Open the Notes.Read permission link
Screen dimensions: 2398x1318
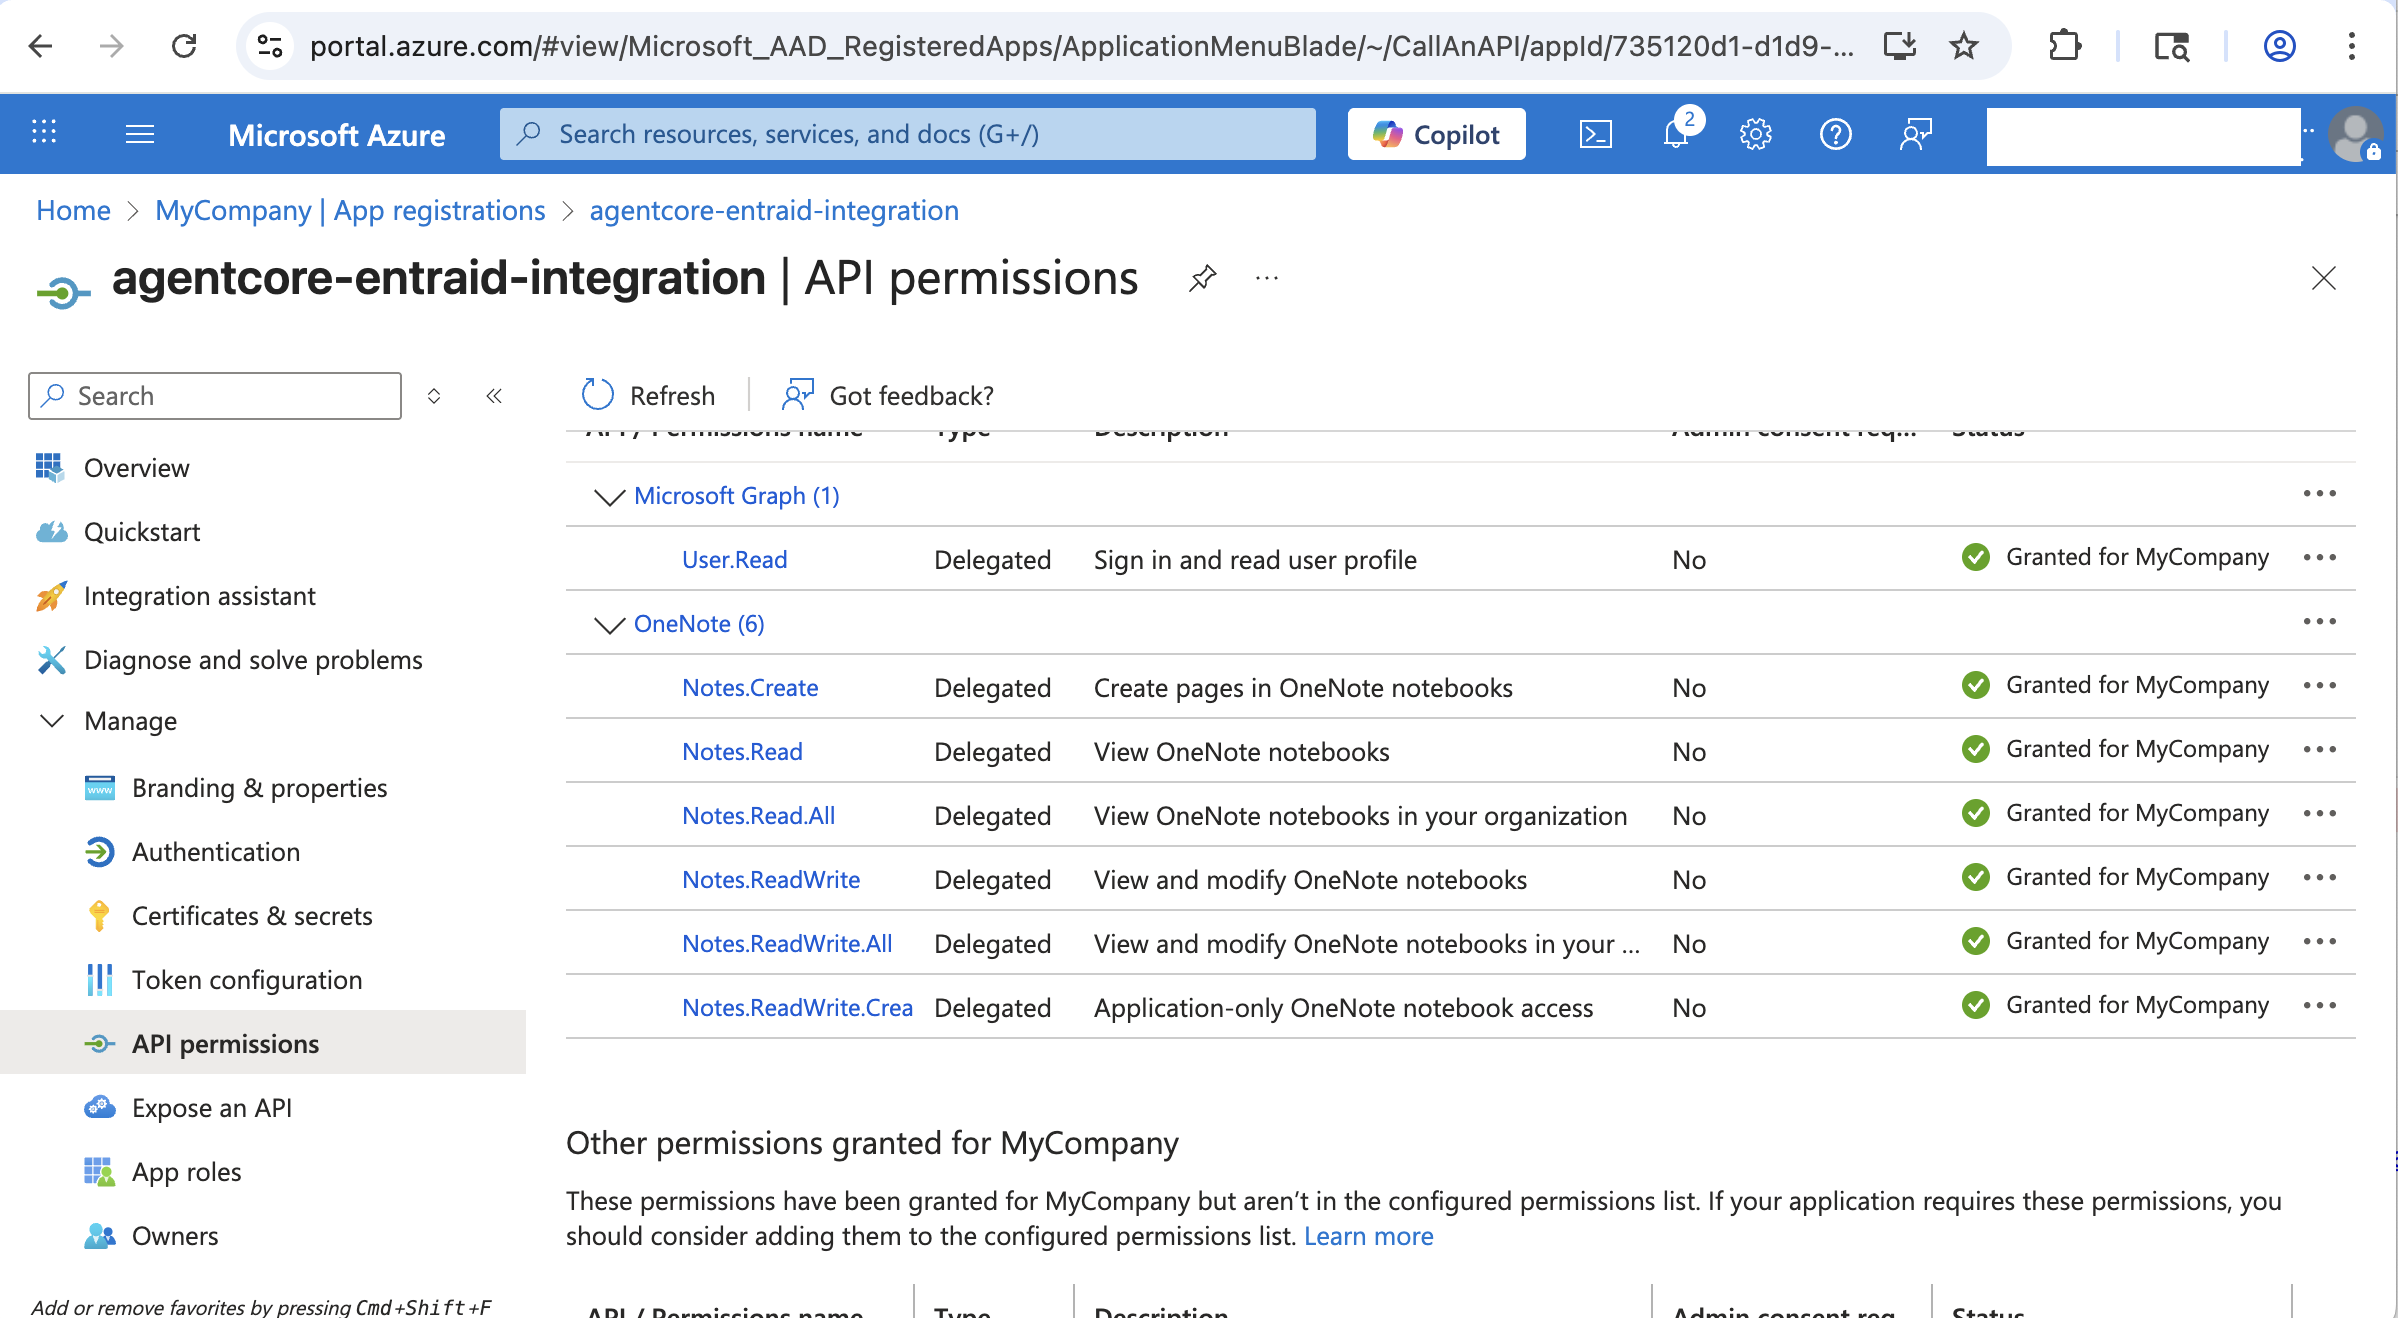[x=742, y=752]
